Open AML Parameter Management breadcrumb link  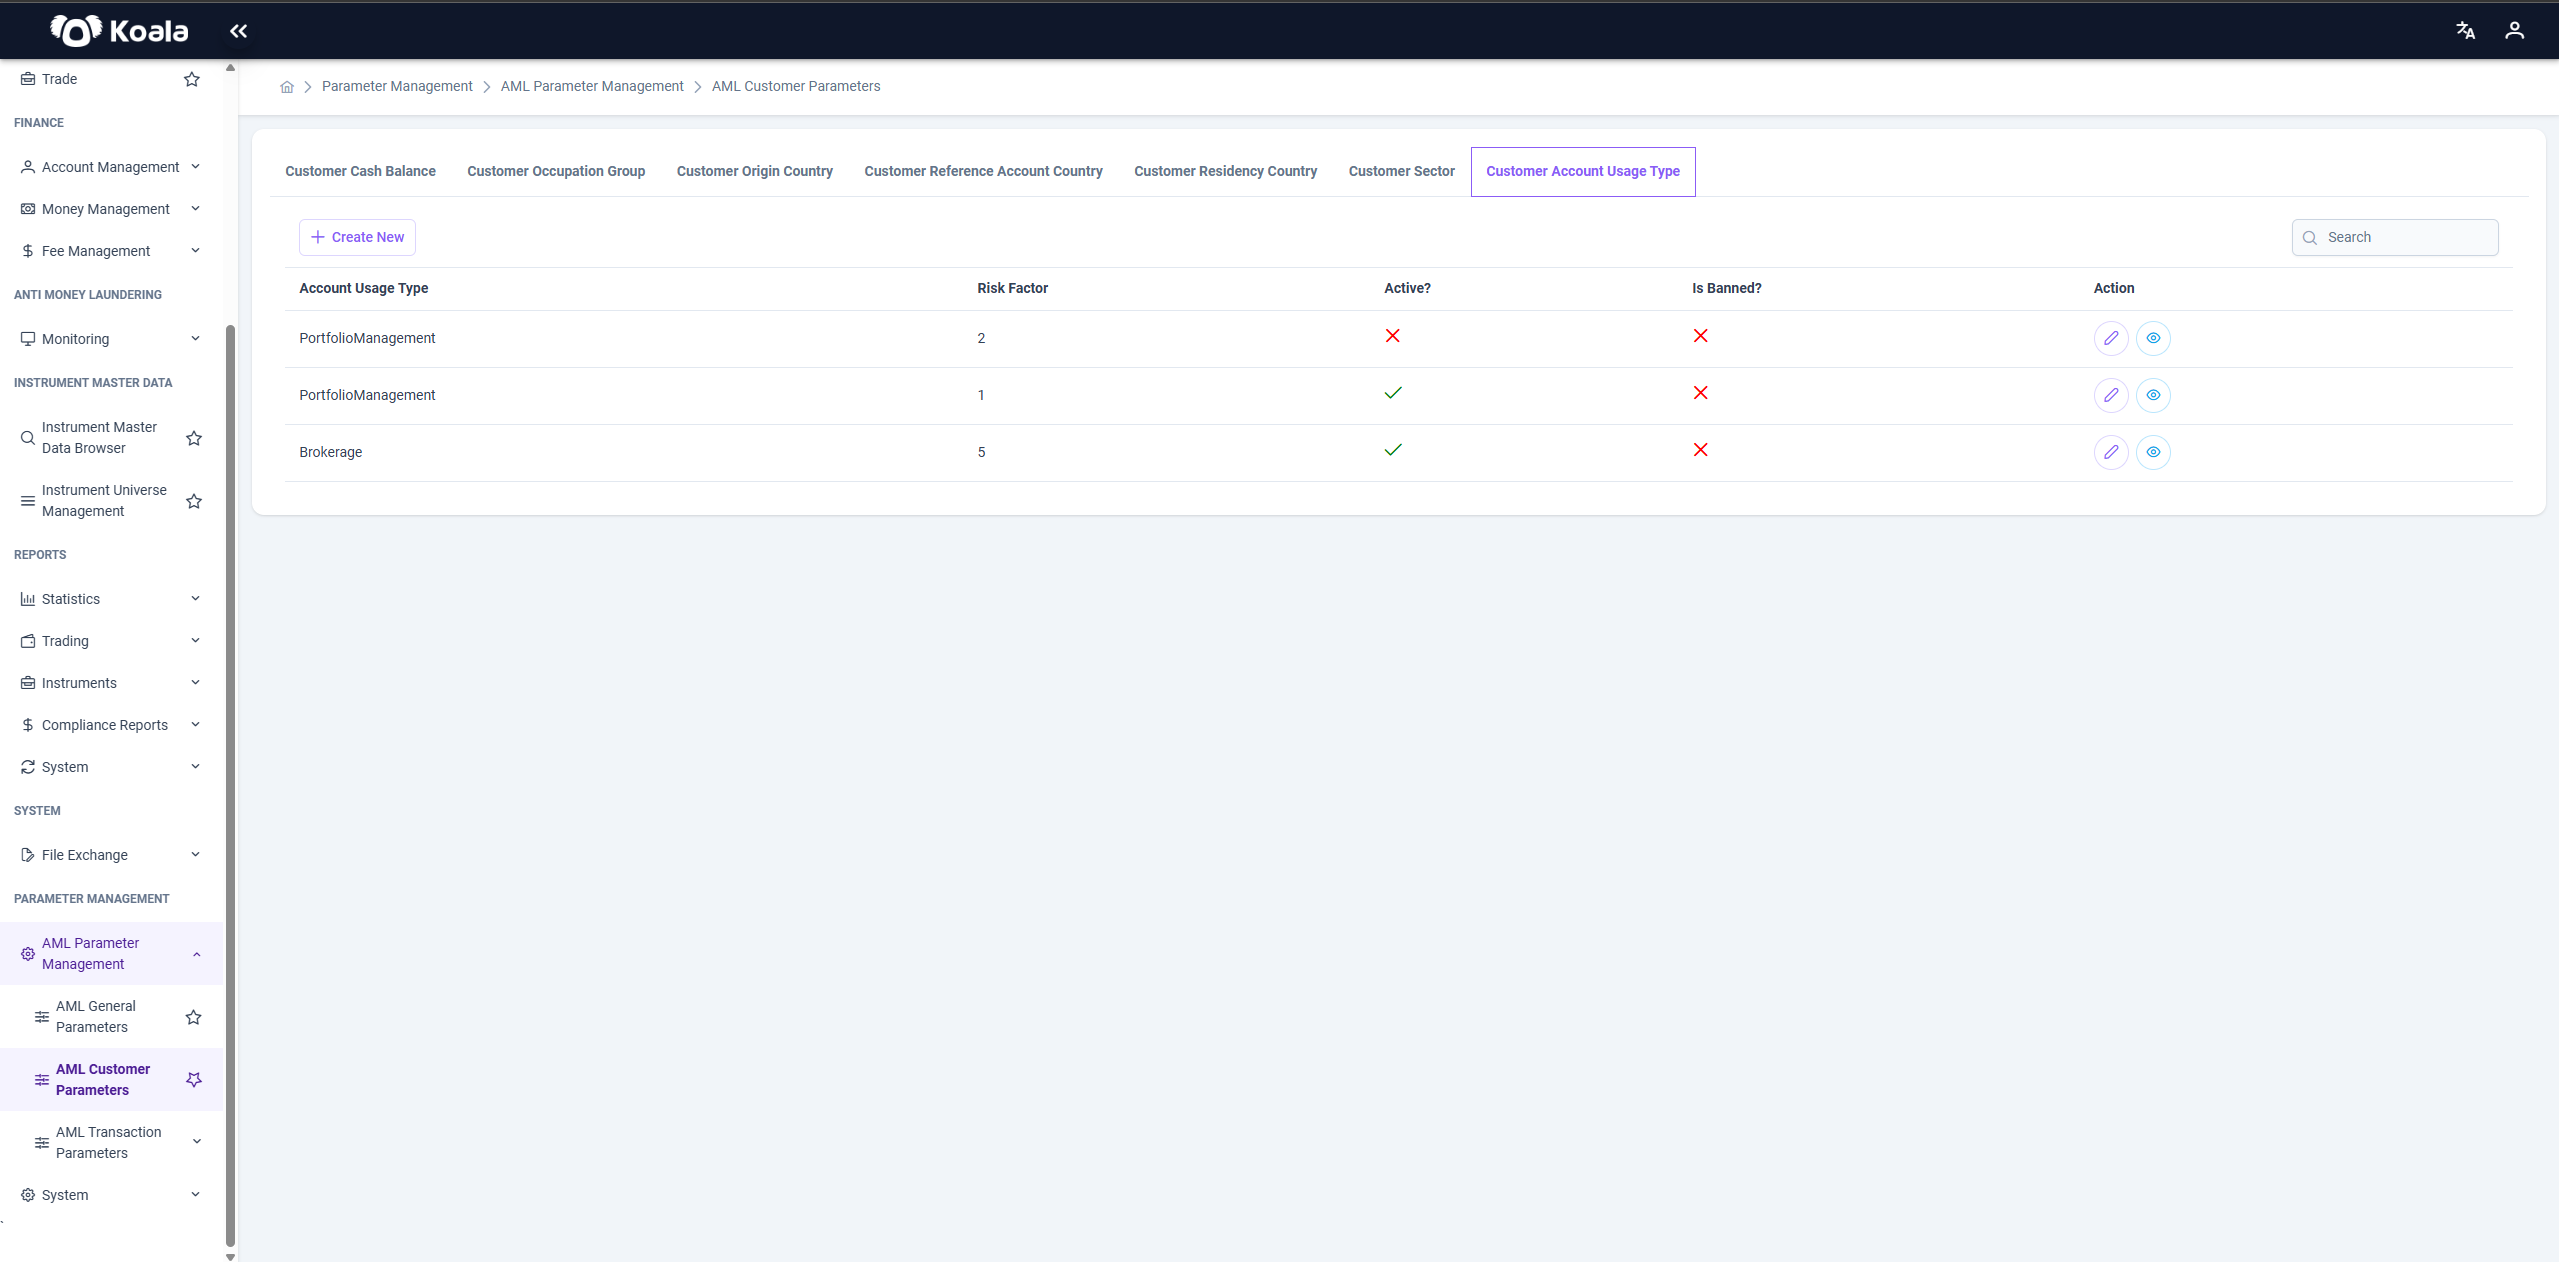click(x=592, y=87)
